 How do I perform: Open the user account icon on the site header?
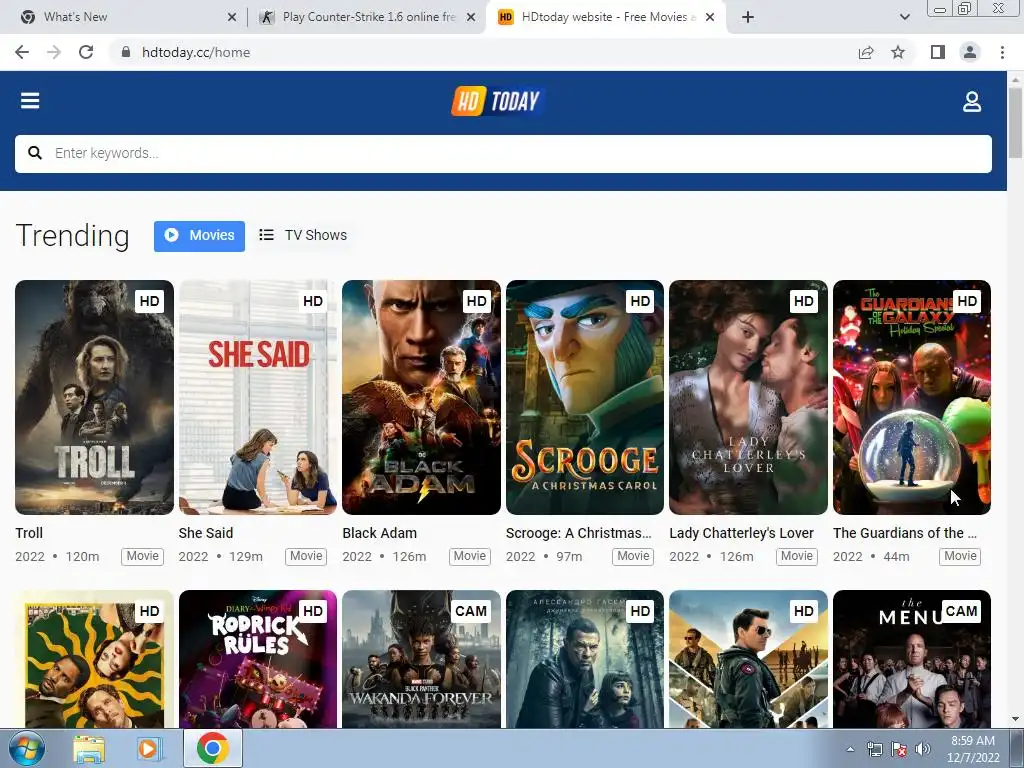(x=972, y=101)
